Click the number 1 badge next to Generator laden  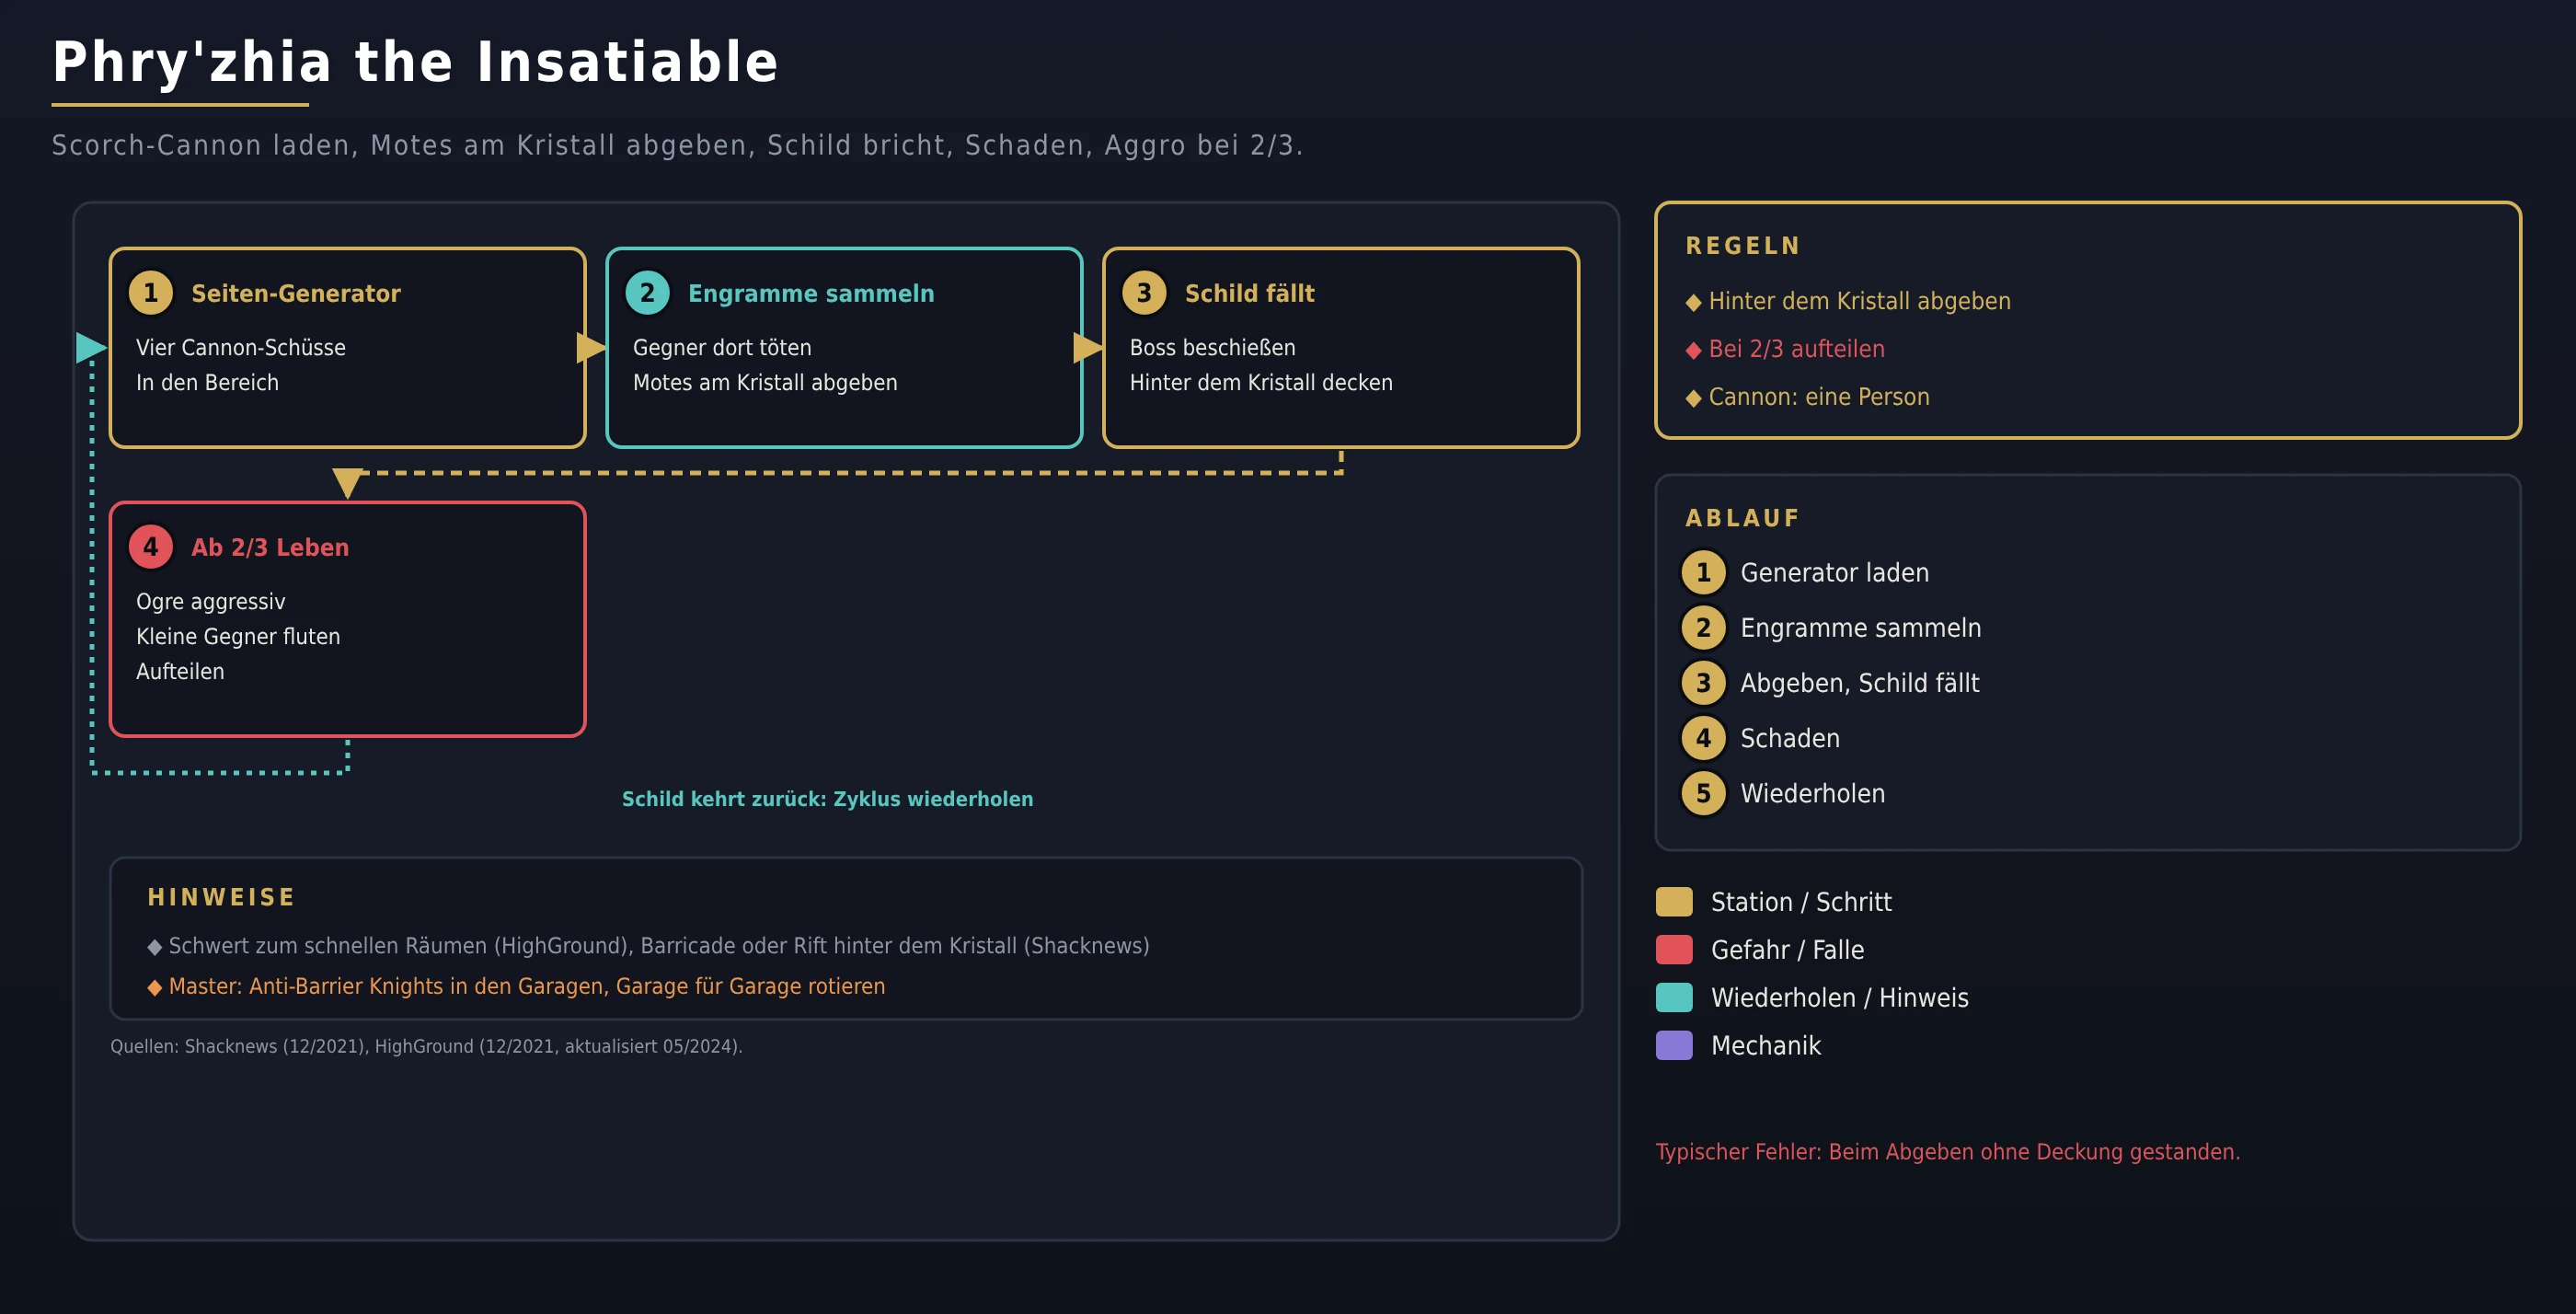coord(1703,573)
